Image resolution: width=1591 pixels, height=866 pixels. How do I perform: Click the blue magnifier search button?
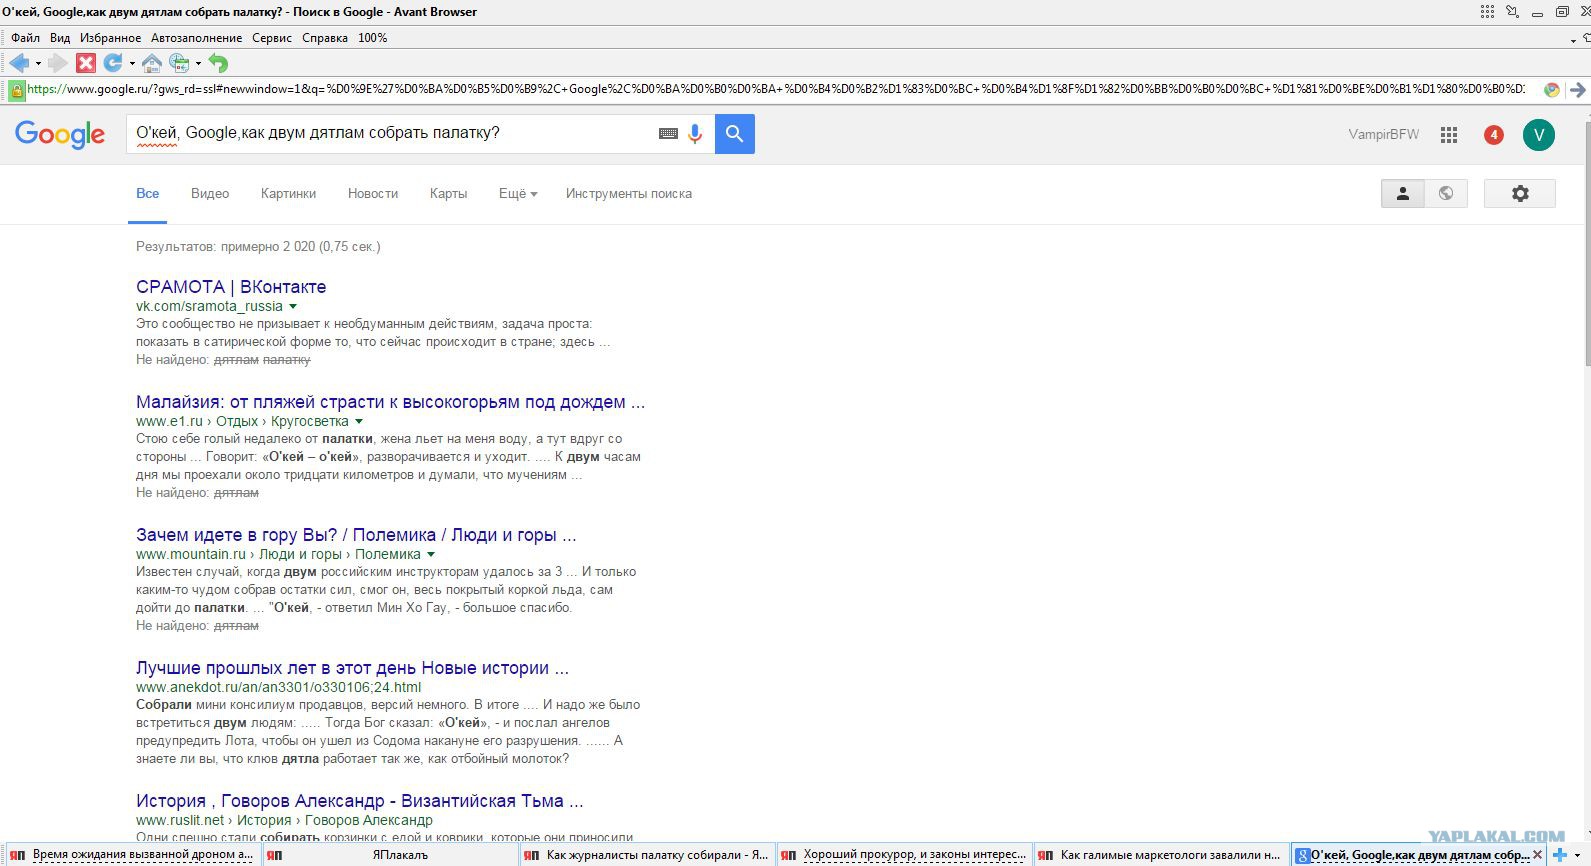pyautogui.click(x=735, y=134)
